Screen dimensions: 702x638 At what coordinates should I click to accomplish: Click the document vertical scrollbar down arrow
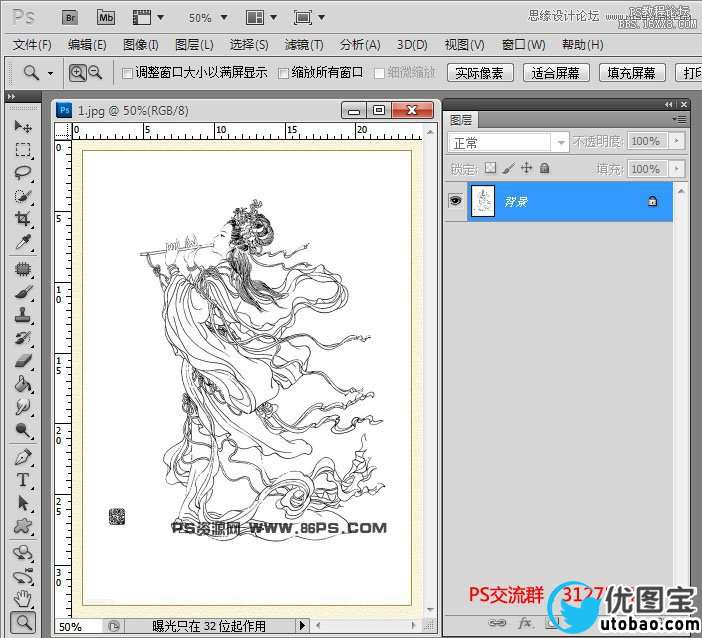430,609
